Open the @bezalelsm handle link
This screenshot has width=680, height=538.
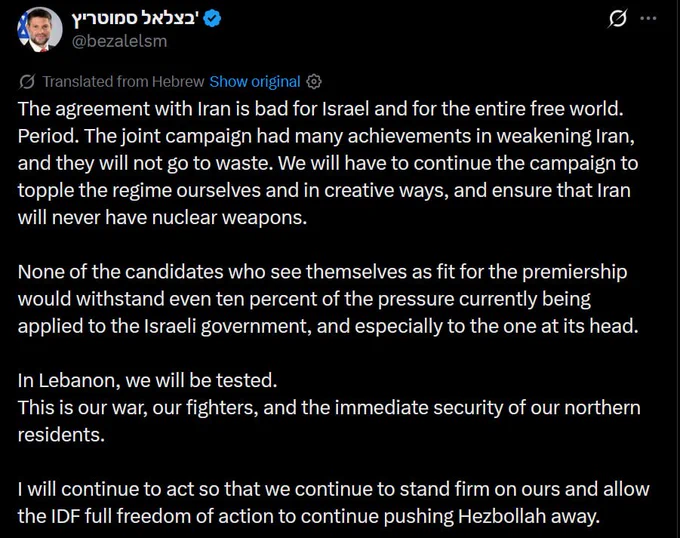[x=119, y=41]
